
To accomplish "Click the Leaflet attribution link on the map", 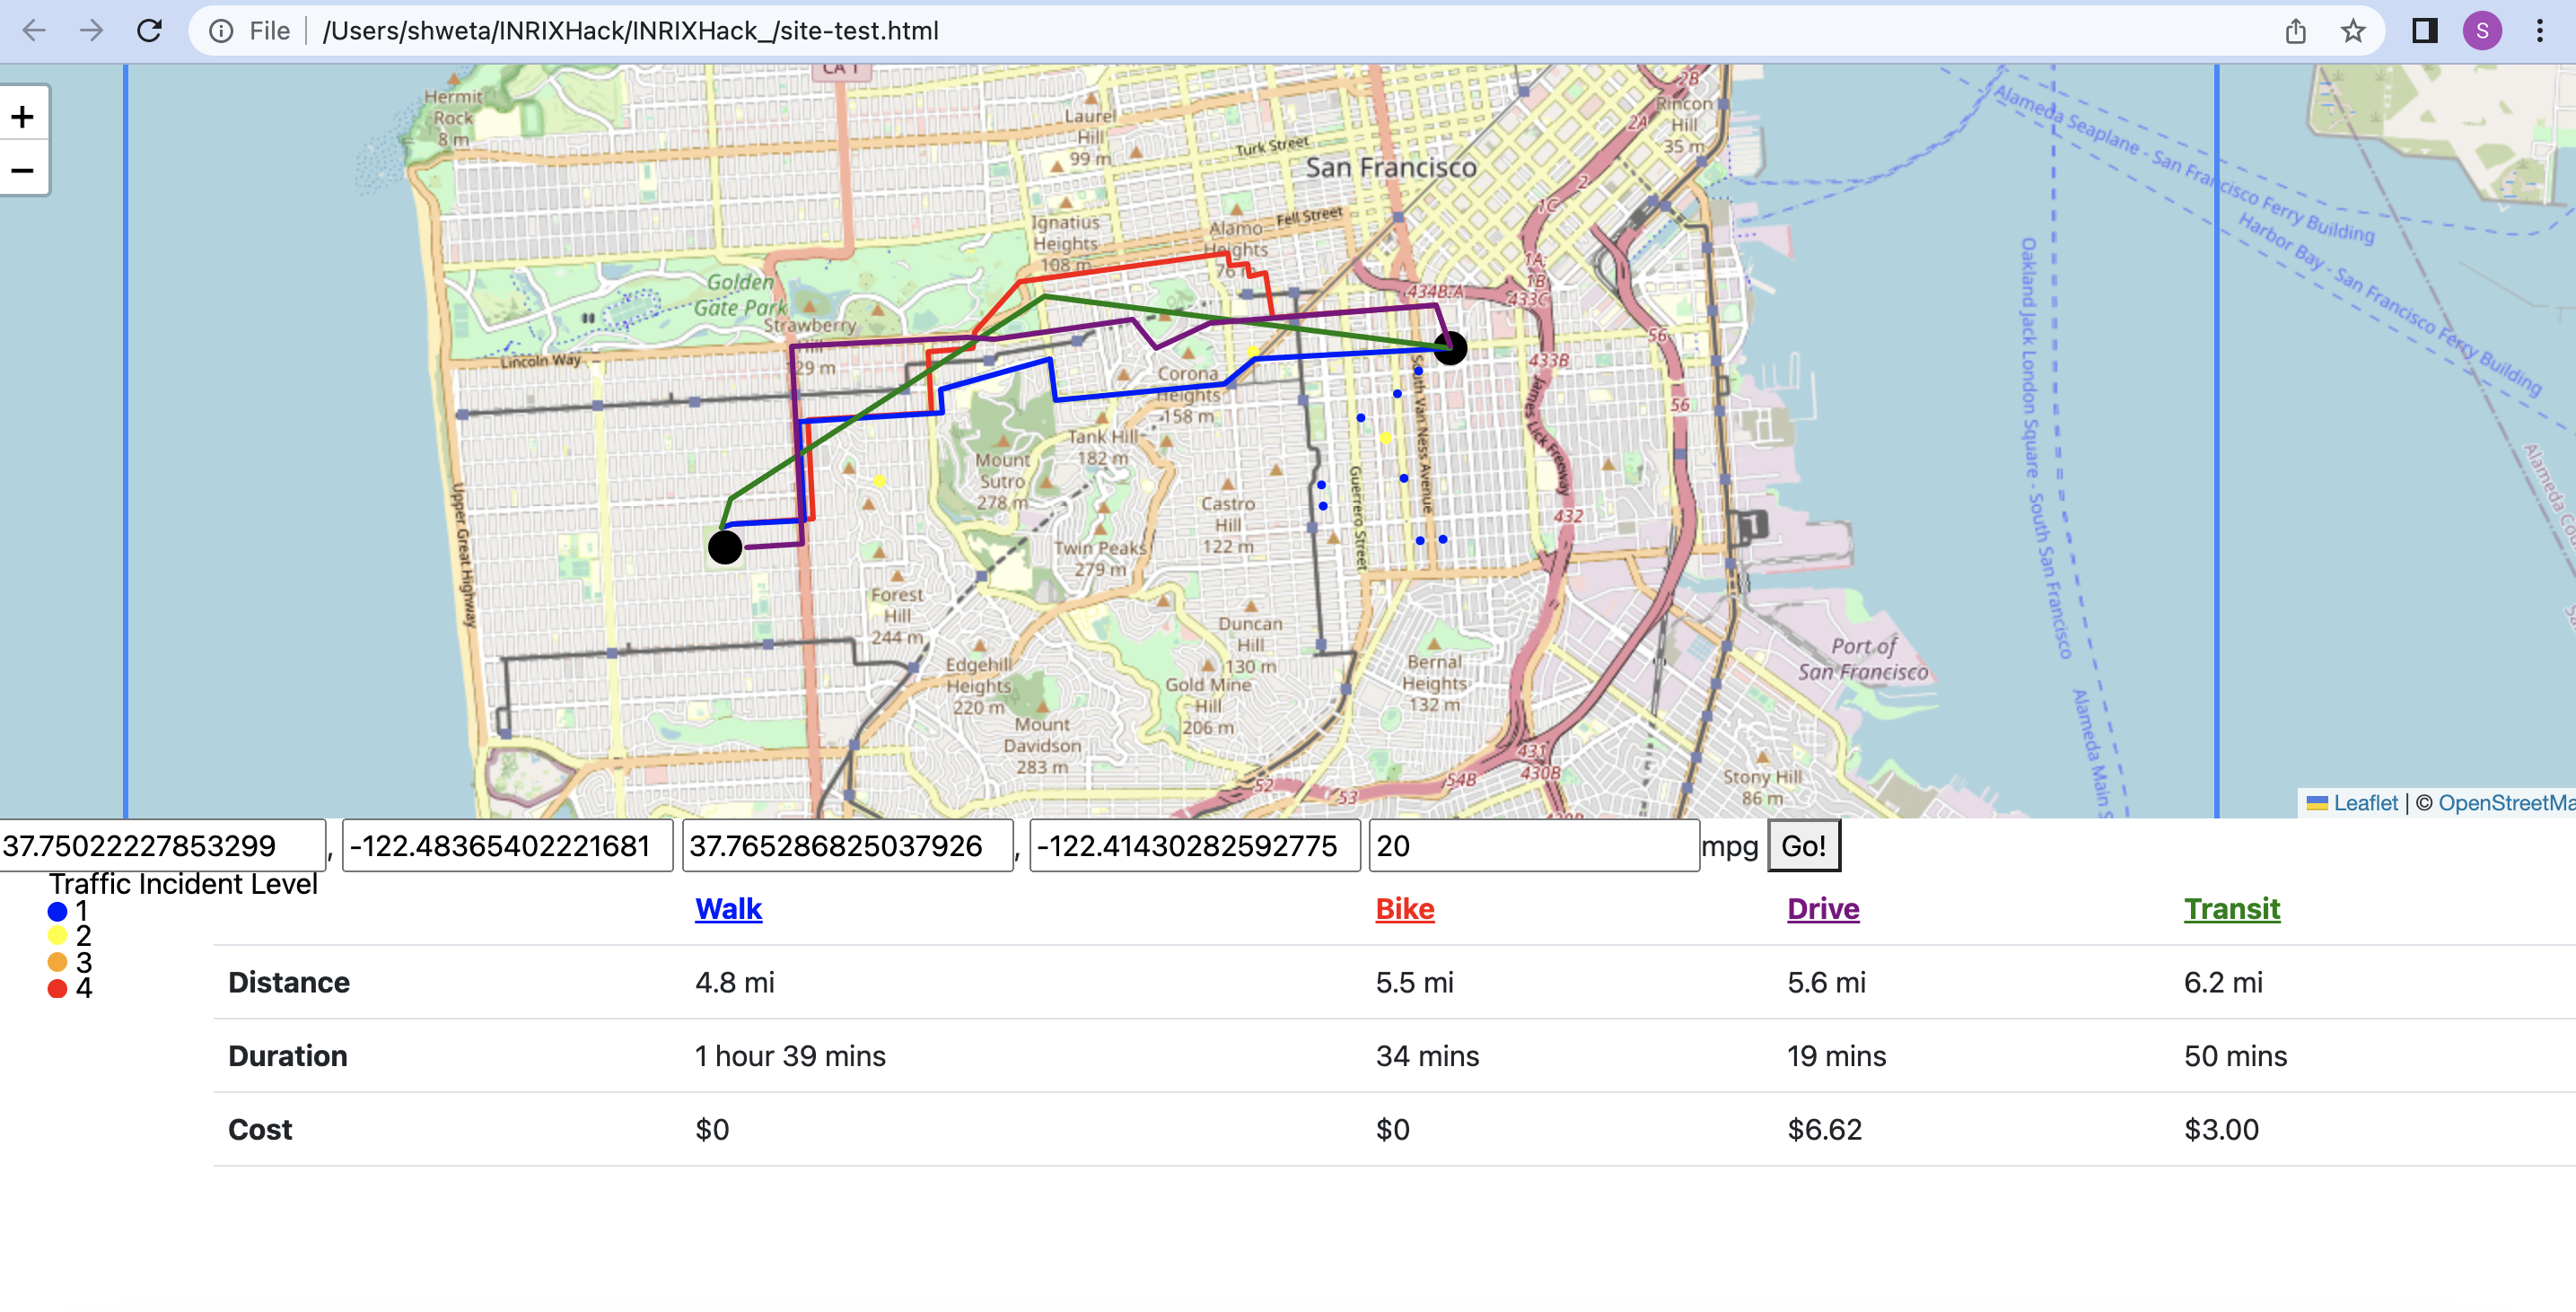I will pos(2364,802).
